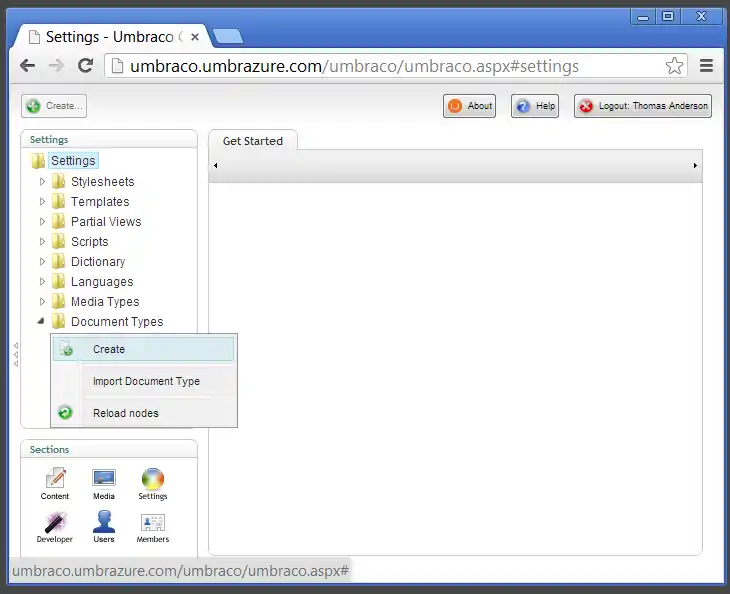Click the Media Types folder icon
Image resolution: width=730 pixels, height=594 pixels.
tap(58, 301)
